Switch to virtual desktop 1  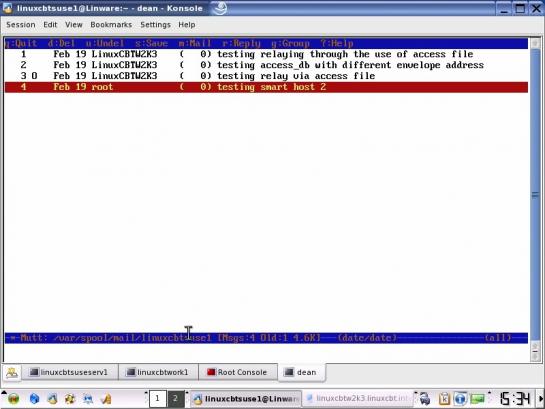point(157,399)
